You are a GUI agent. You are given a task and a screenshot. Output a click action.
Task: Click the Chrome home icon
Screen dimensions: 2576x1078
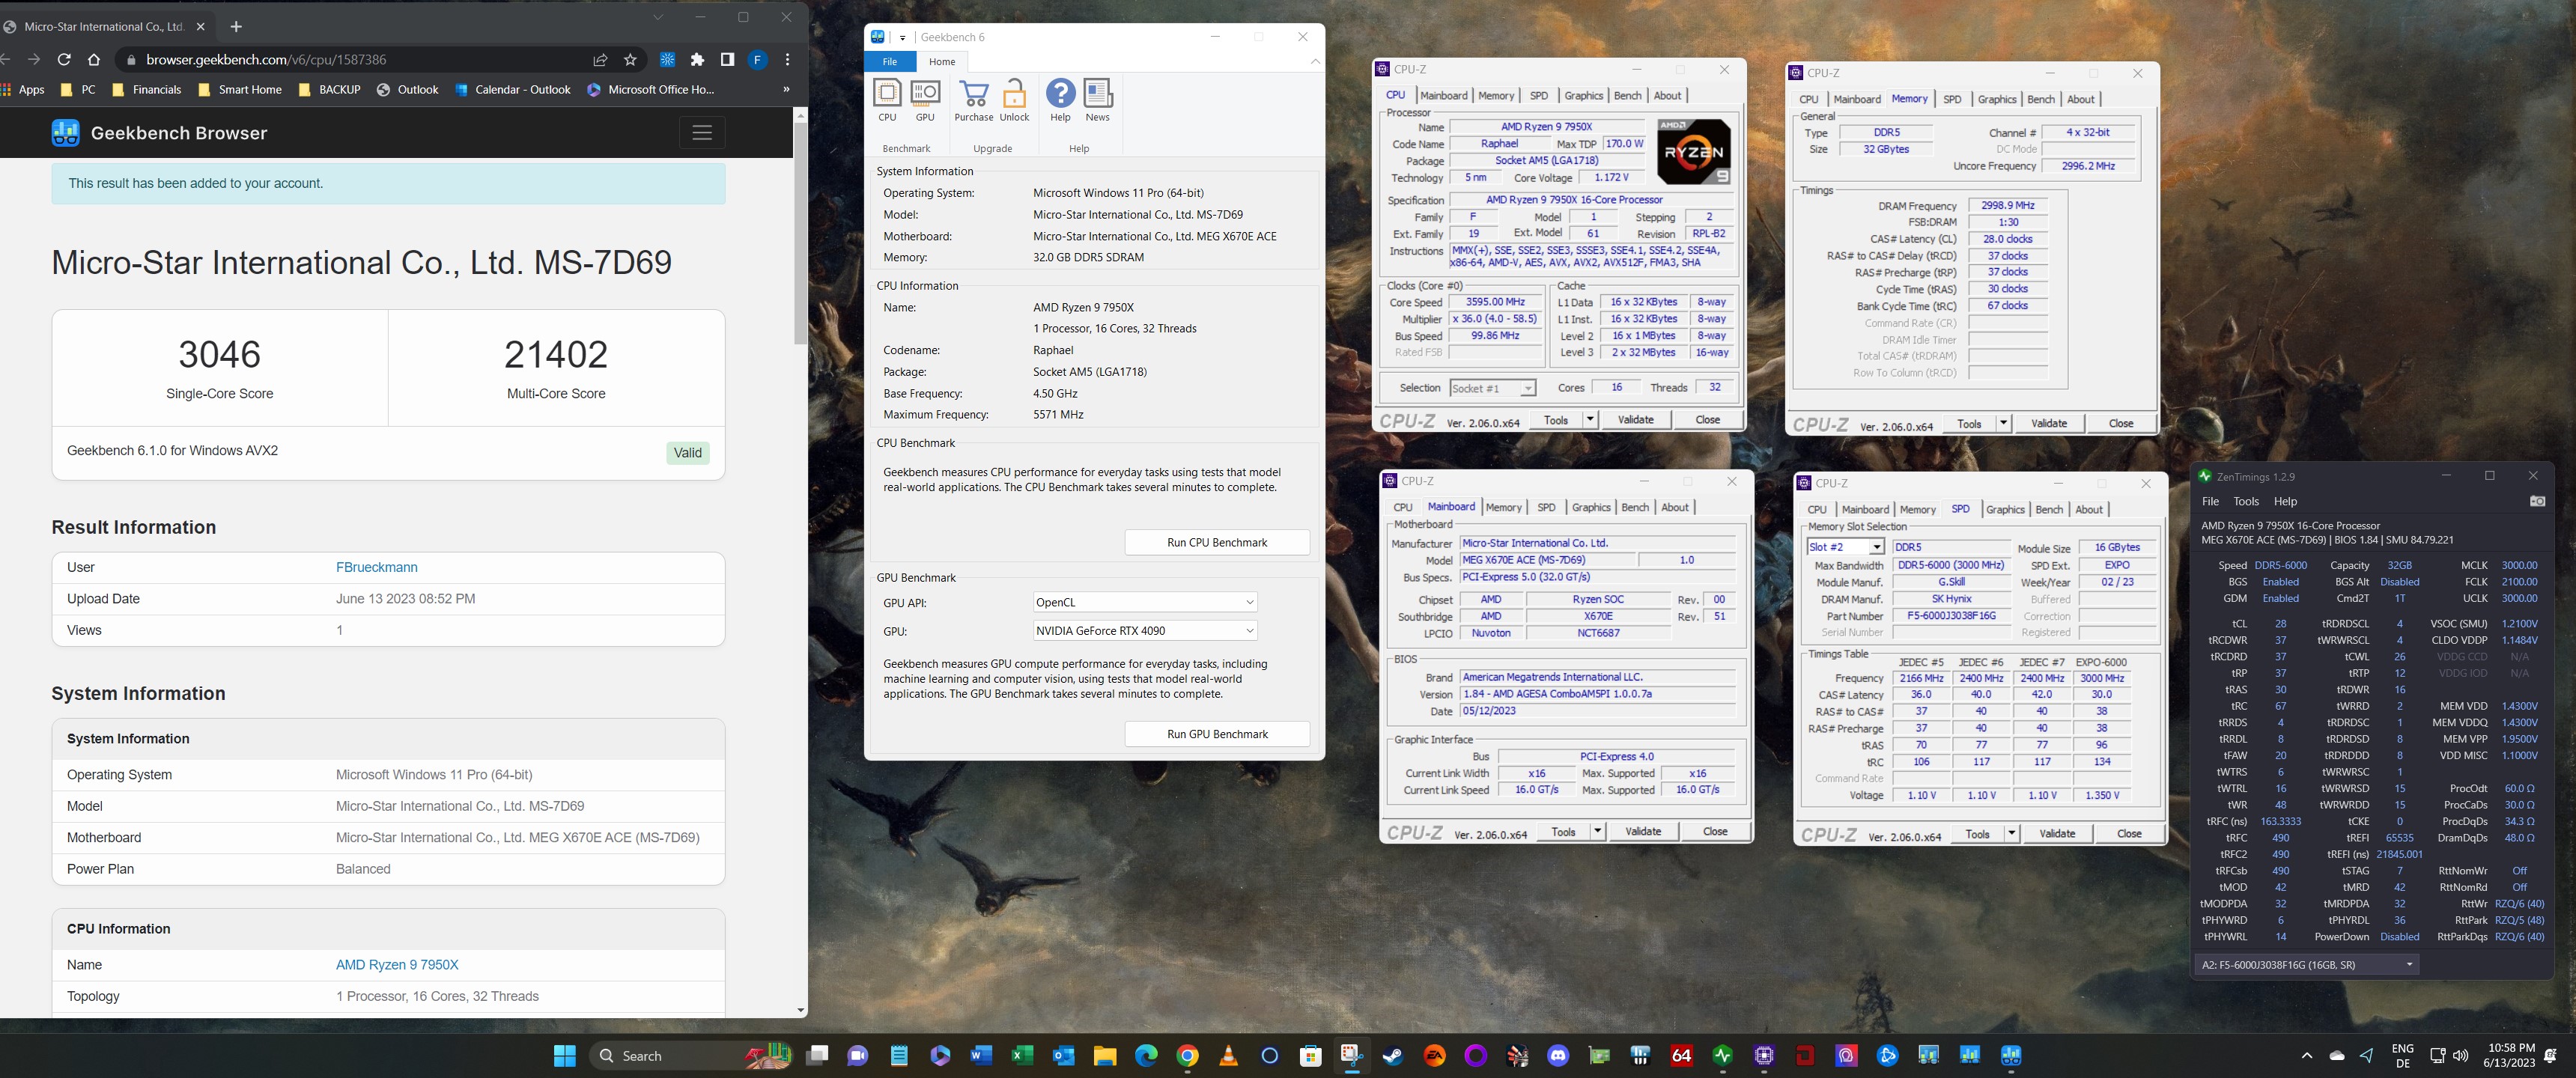94,60
